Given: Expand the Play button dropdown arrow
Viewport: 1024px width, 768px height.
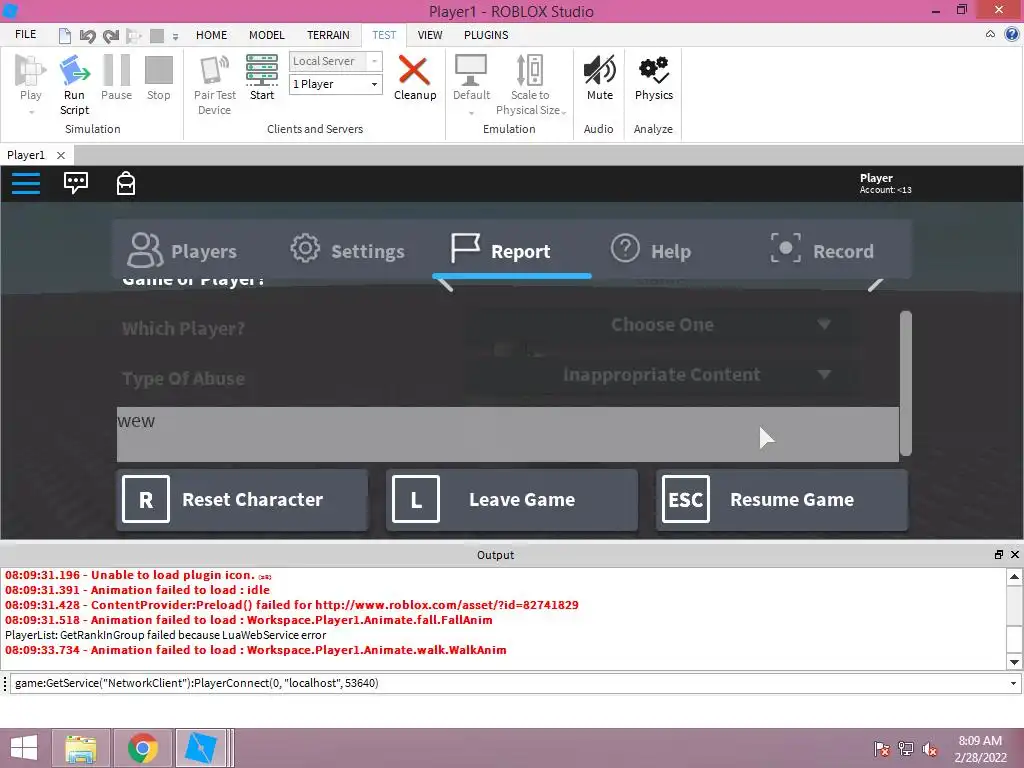Looking at the screenshot, I should pos(31,112).
